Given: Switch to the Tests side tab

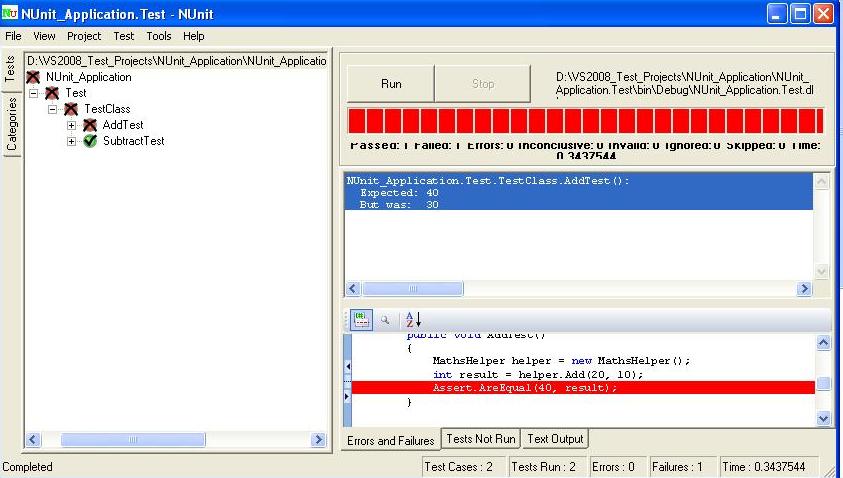Looking at the screenshot, I should coord(10,69).
